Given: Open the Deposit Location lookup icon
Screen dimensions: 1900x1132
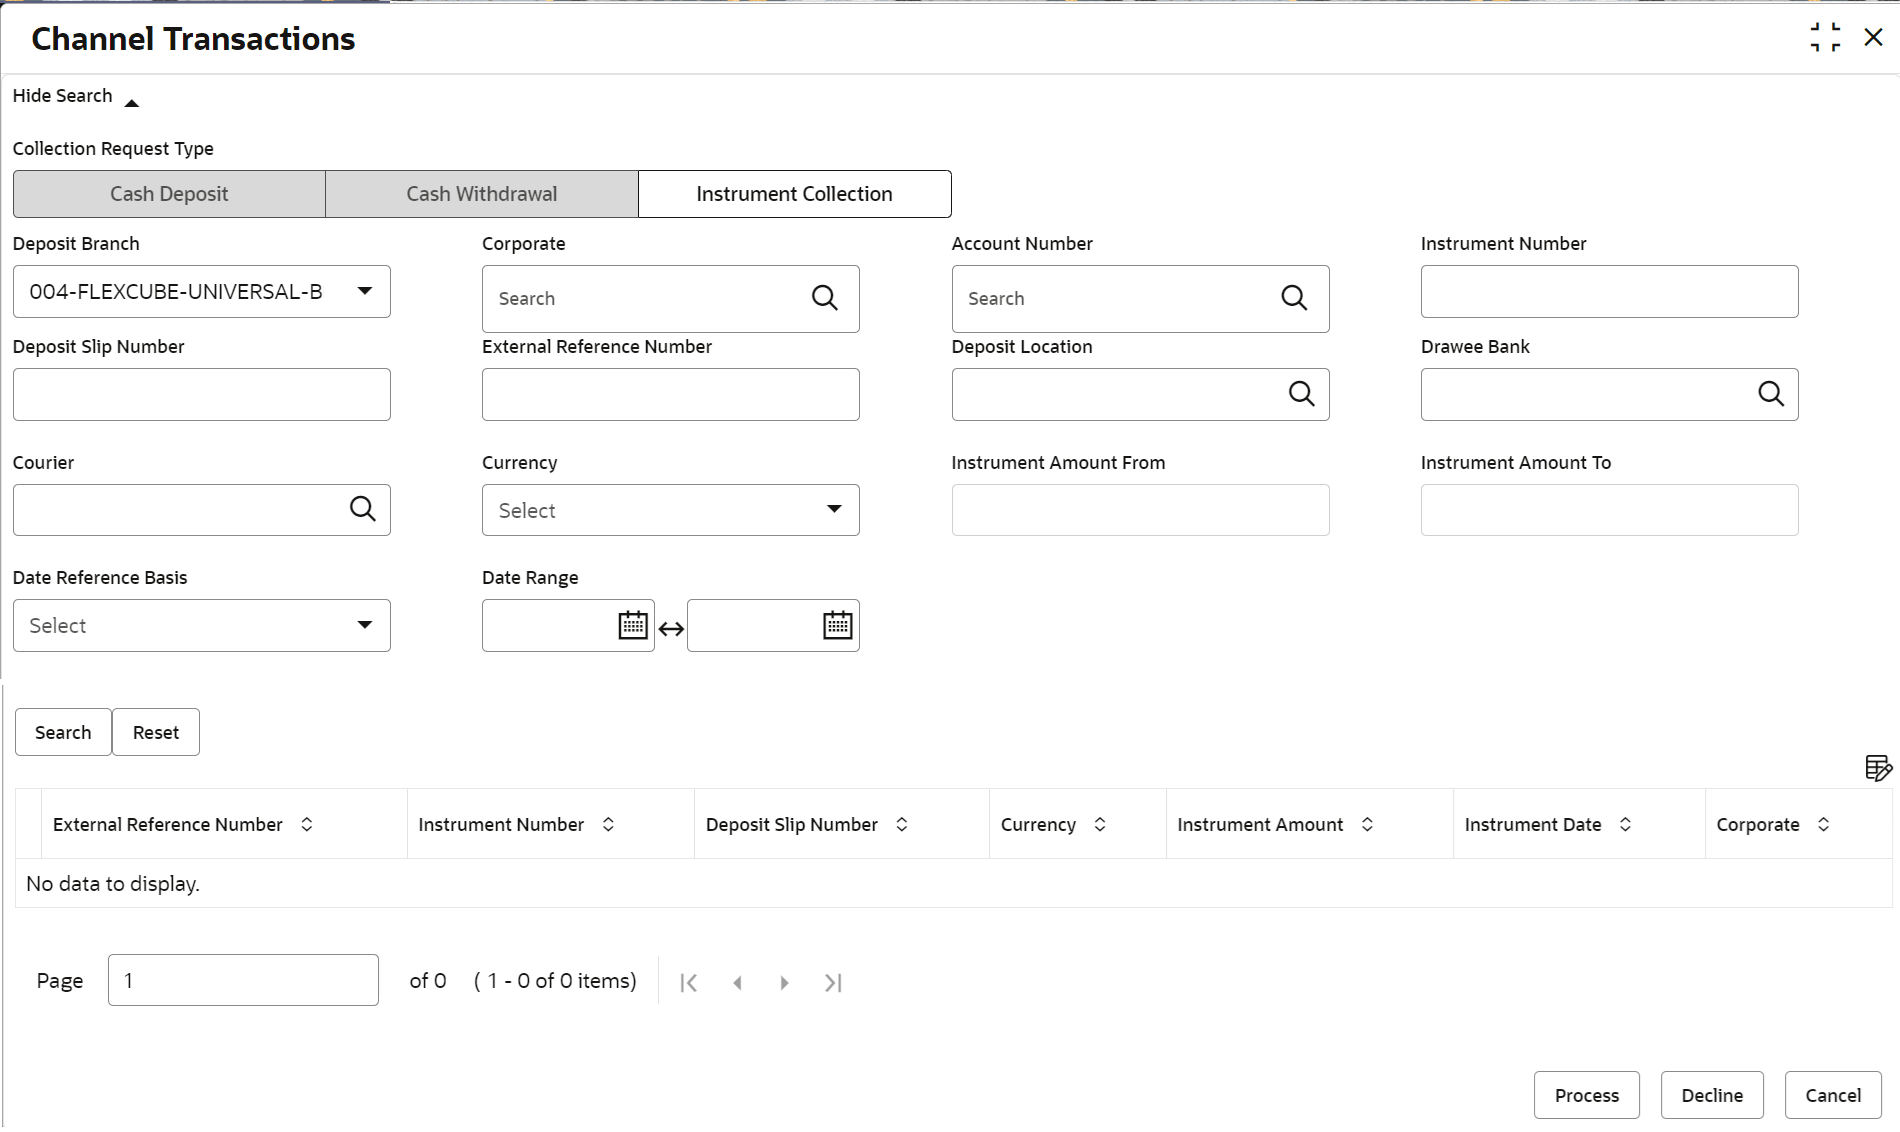Looking at the screenshot, I should click(1301, 394).
